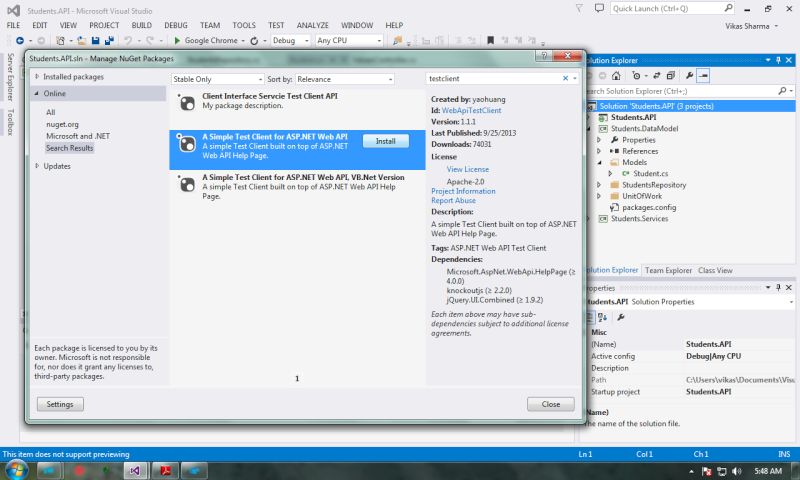Expand the Properties node in Solution Explorer
The image size is (800, 480).
coord(599,140)
